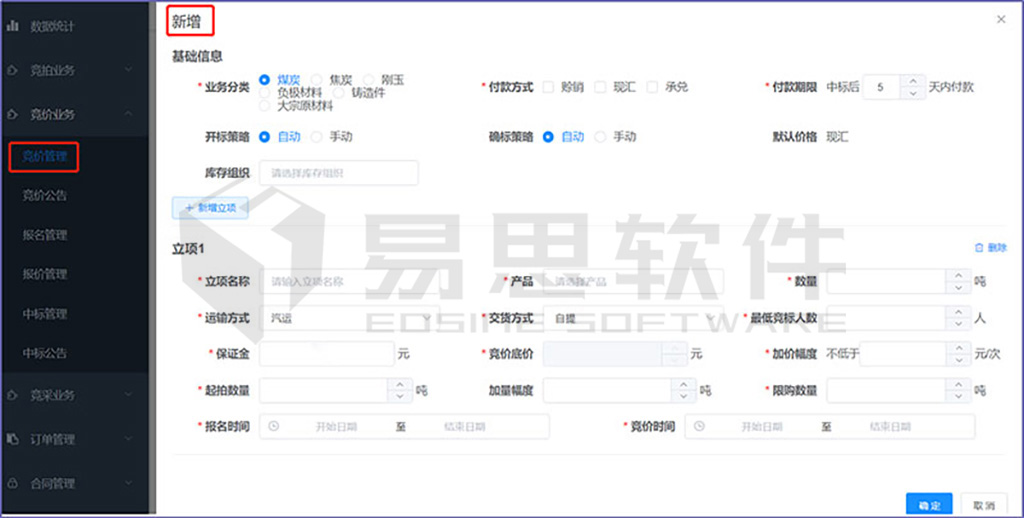The height and width of the screenshot is (518, 1024).
Task: Click the plus icon on 新增立项
Action: (188, 207)
